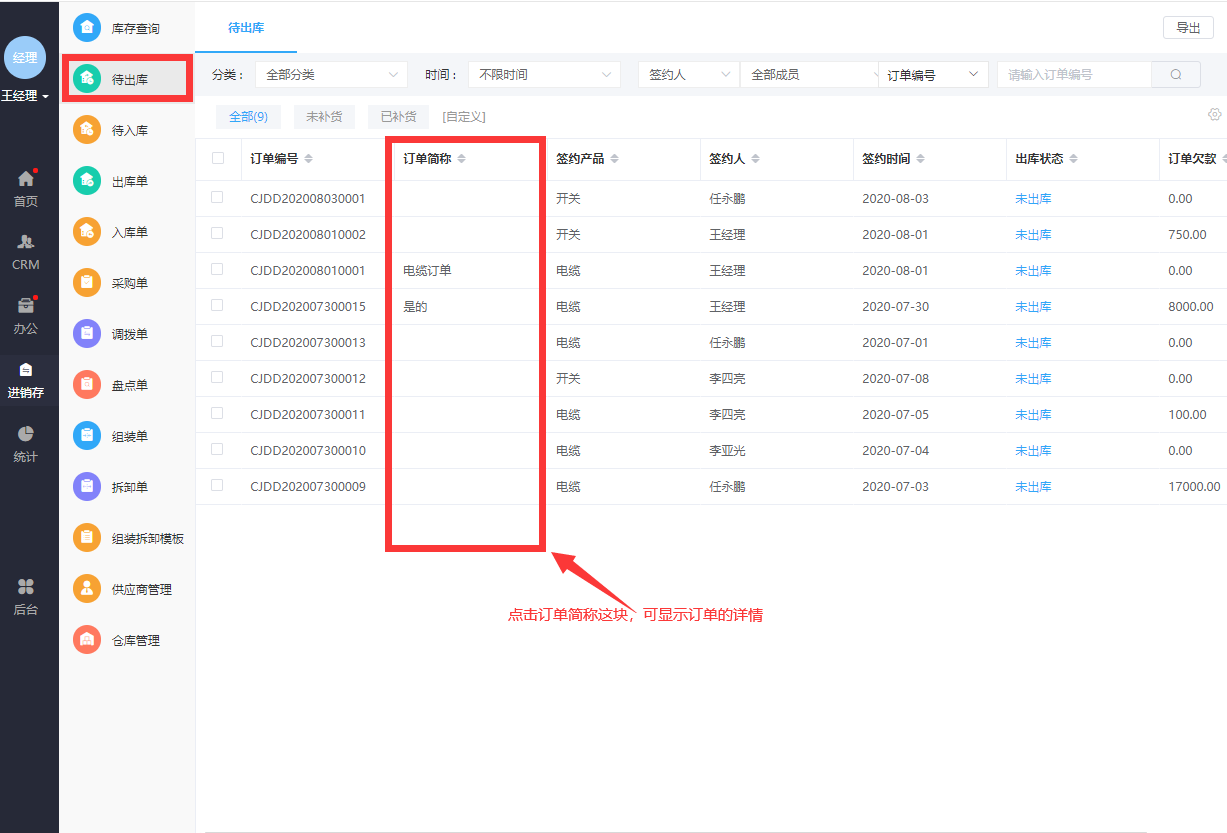This screenshot has width=1227, height=833.
Task: Select the 入库单 icon
Action: [x=87, y=232]
